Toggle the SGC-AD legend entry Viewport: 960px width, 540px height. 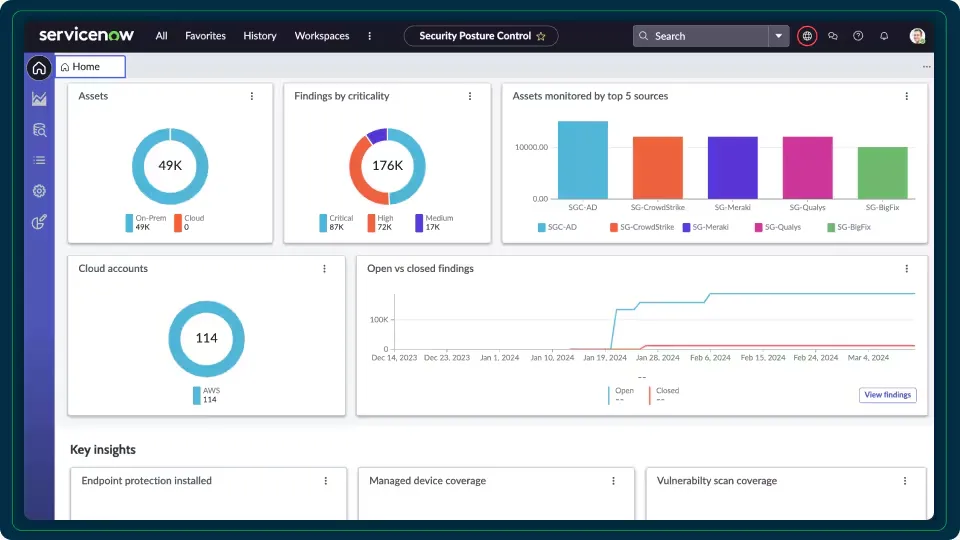coord(557,227)
